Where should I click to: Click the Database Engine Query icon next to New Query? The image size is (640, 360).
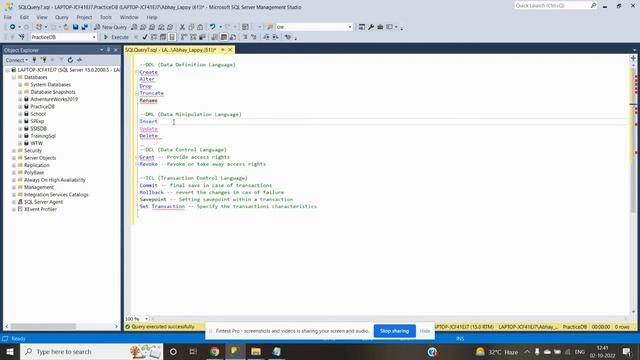coord(134,27)
